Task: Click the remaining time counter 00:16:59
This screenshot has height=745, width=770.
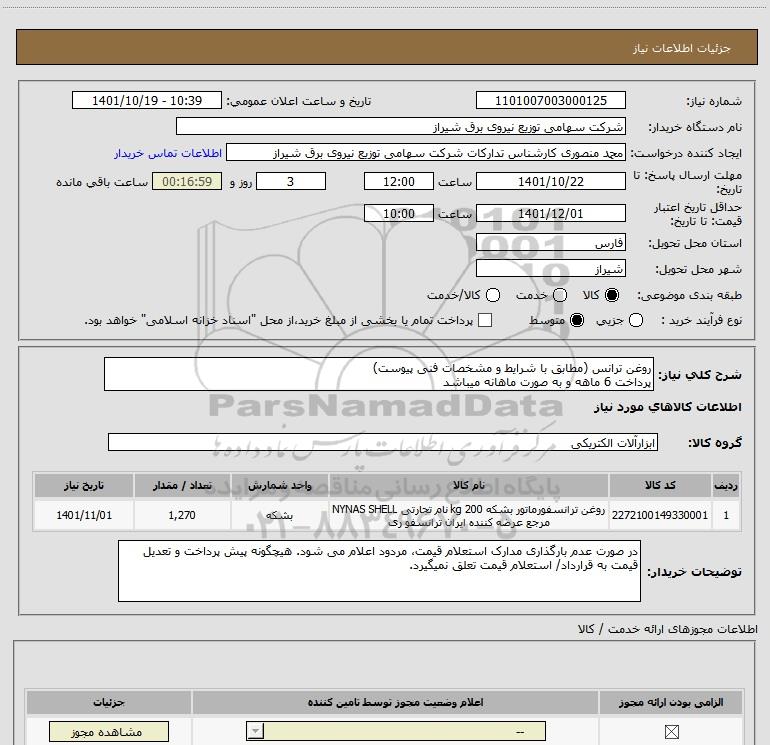Action: [187, 181]
